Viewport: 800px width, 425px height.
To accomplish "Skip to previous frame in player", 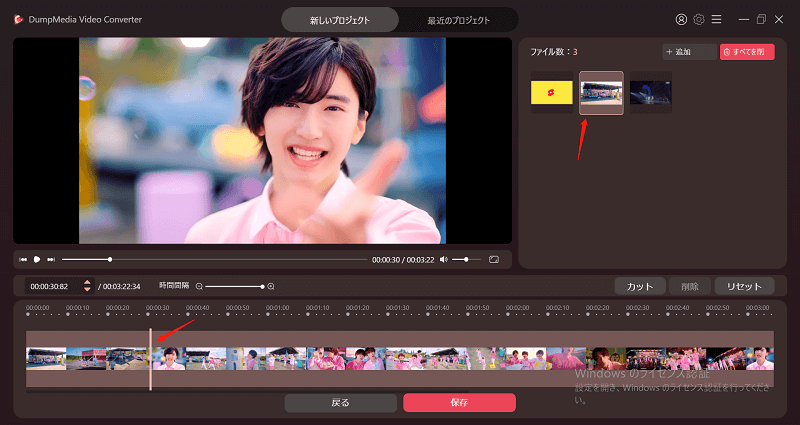I will click(23, 260).
